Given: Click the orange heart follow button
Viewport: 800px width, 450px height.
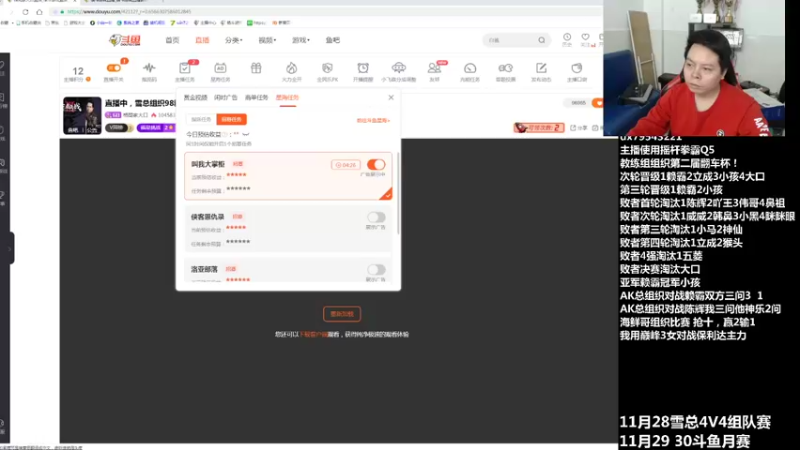Looking at the screenshot, I should click(597, 103).
